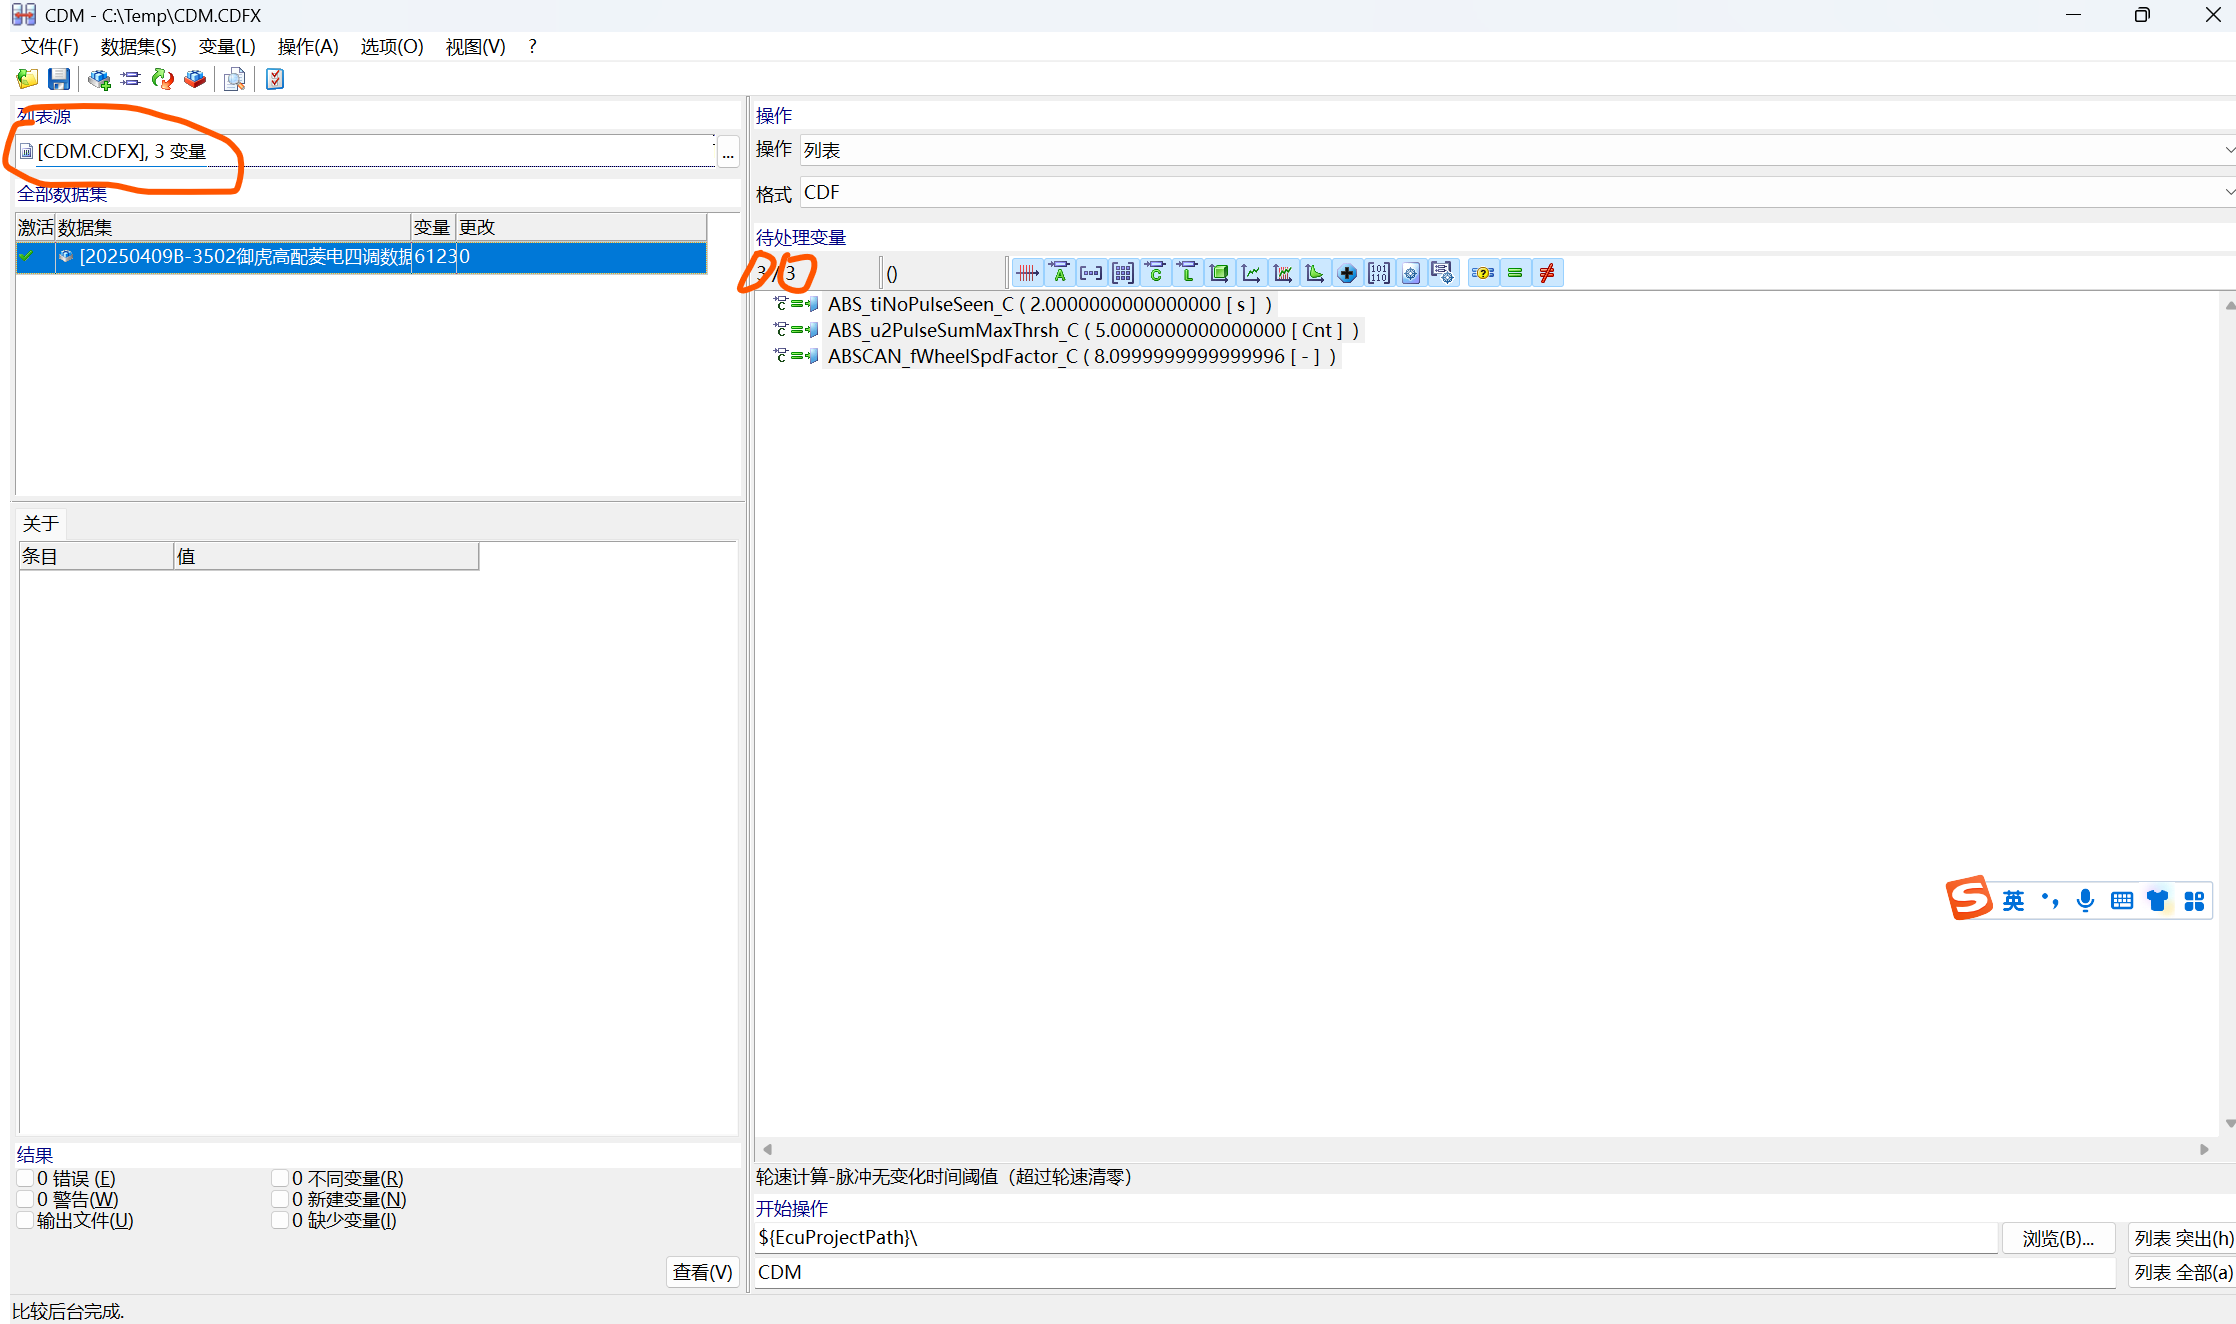This screenshot has width=2236, height=1324.
Task: Open the 文件(F) menu
Action: (x=49, y=46)
